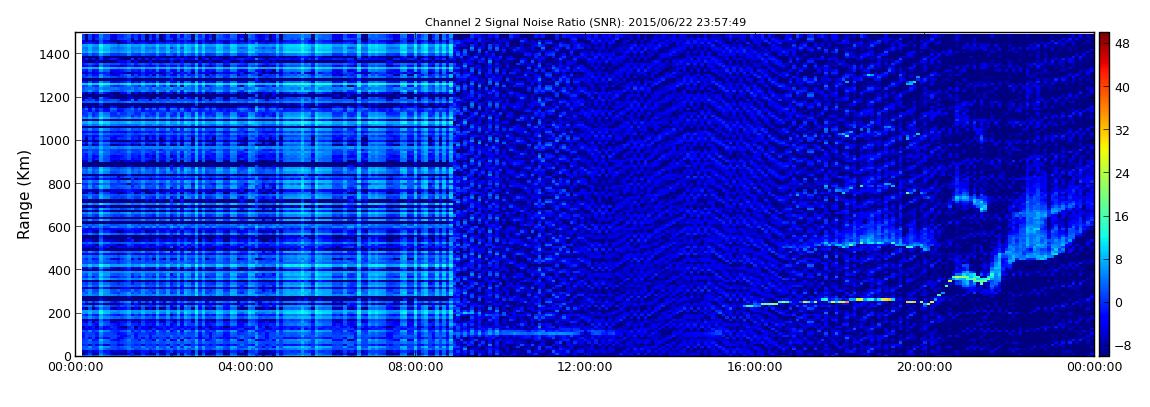Click the 12:00:00 time axis label
The image size is (1150, 407).
click(583, 368)
